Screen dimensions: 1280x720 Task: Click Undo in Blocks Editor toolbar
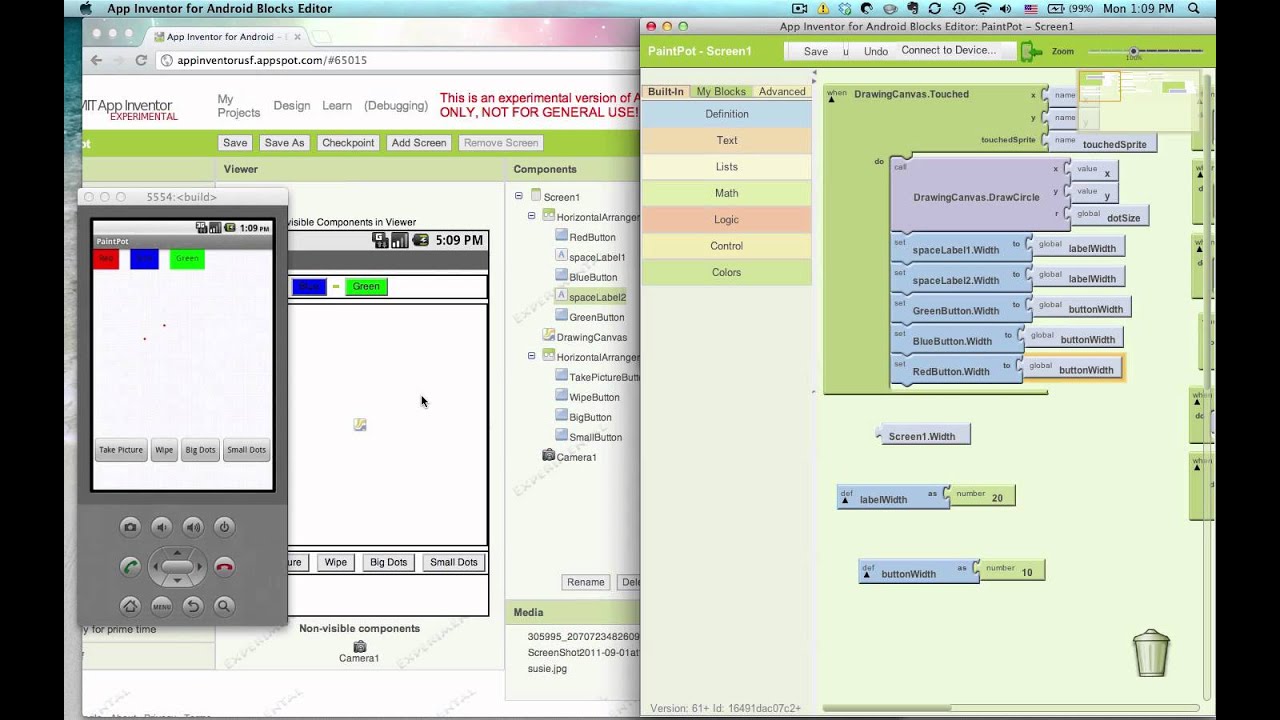876,51
